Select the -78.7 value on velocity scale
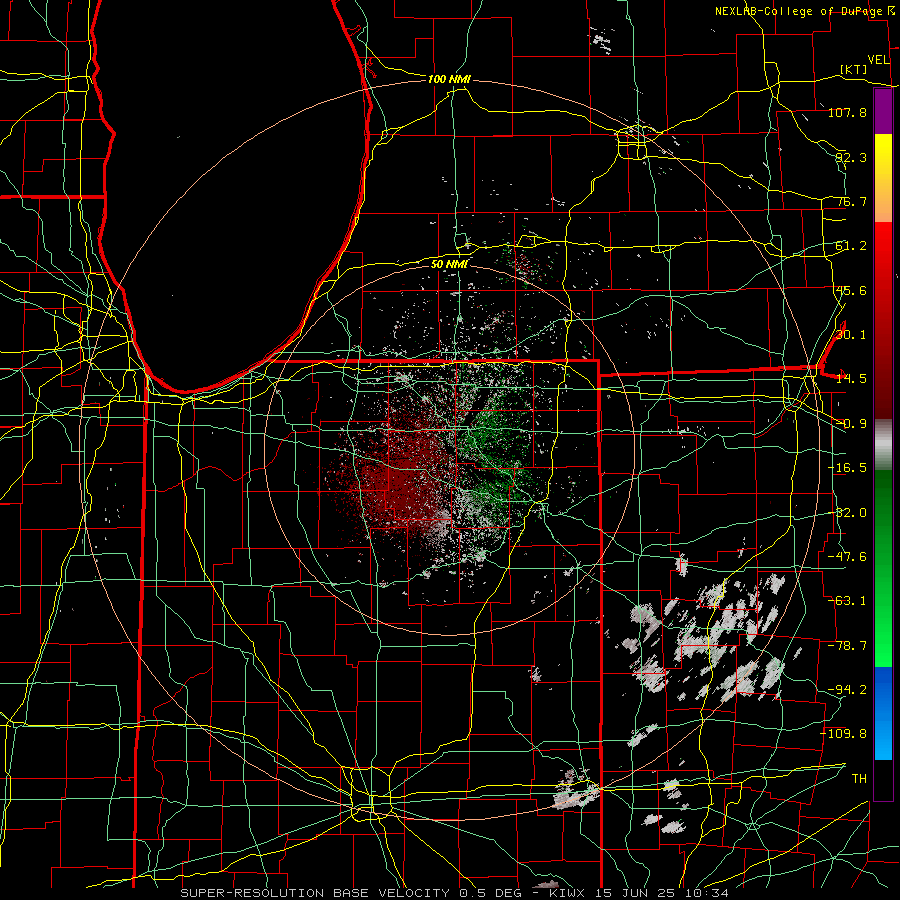 [847, 646]
